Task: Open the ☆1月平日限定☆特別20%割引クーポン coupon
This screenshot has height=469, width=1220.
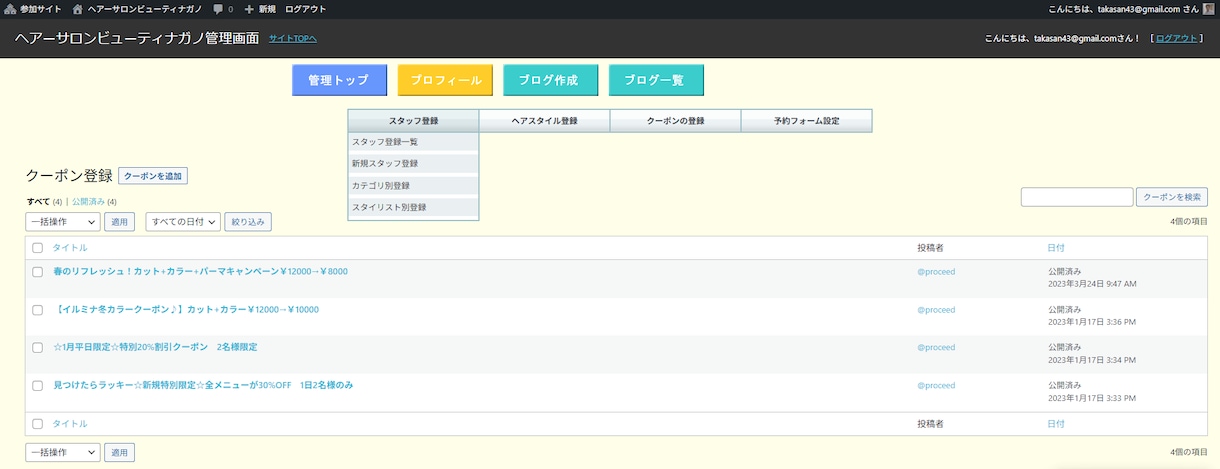Action: 155,348
